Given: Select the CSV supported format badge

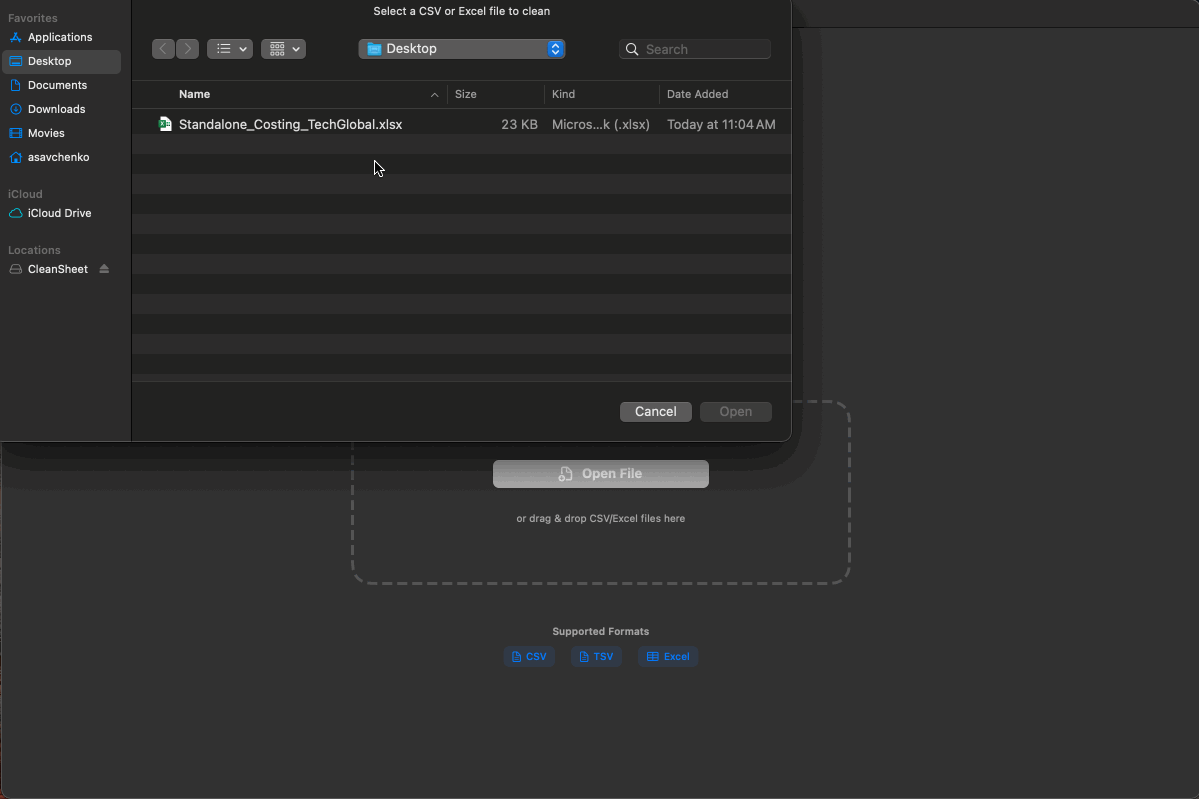Looking at the screenshot, I should click(x=529, y=656).
